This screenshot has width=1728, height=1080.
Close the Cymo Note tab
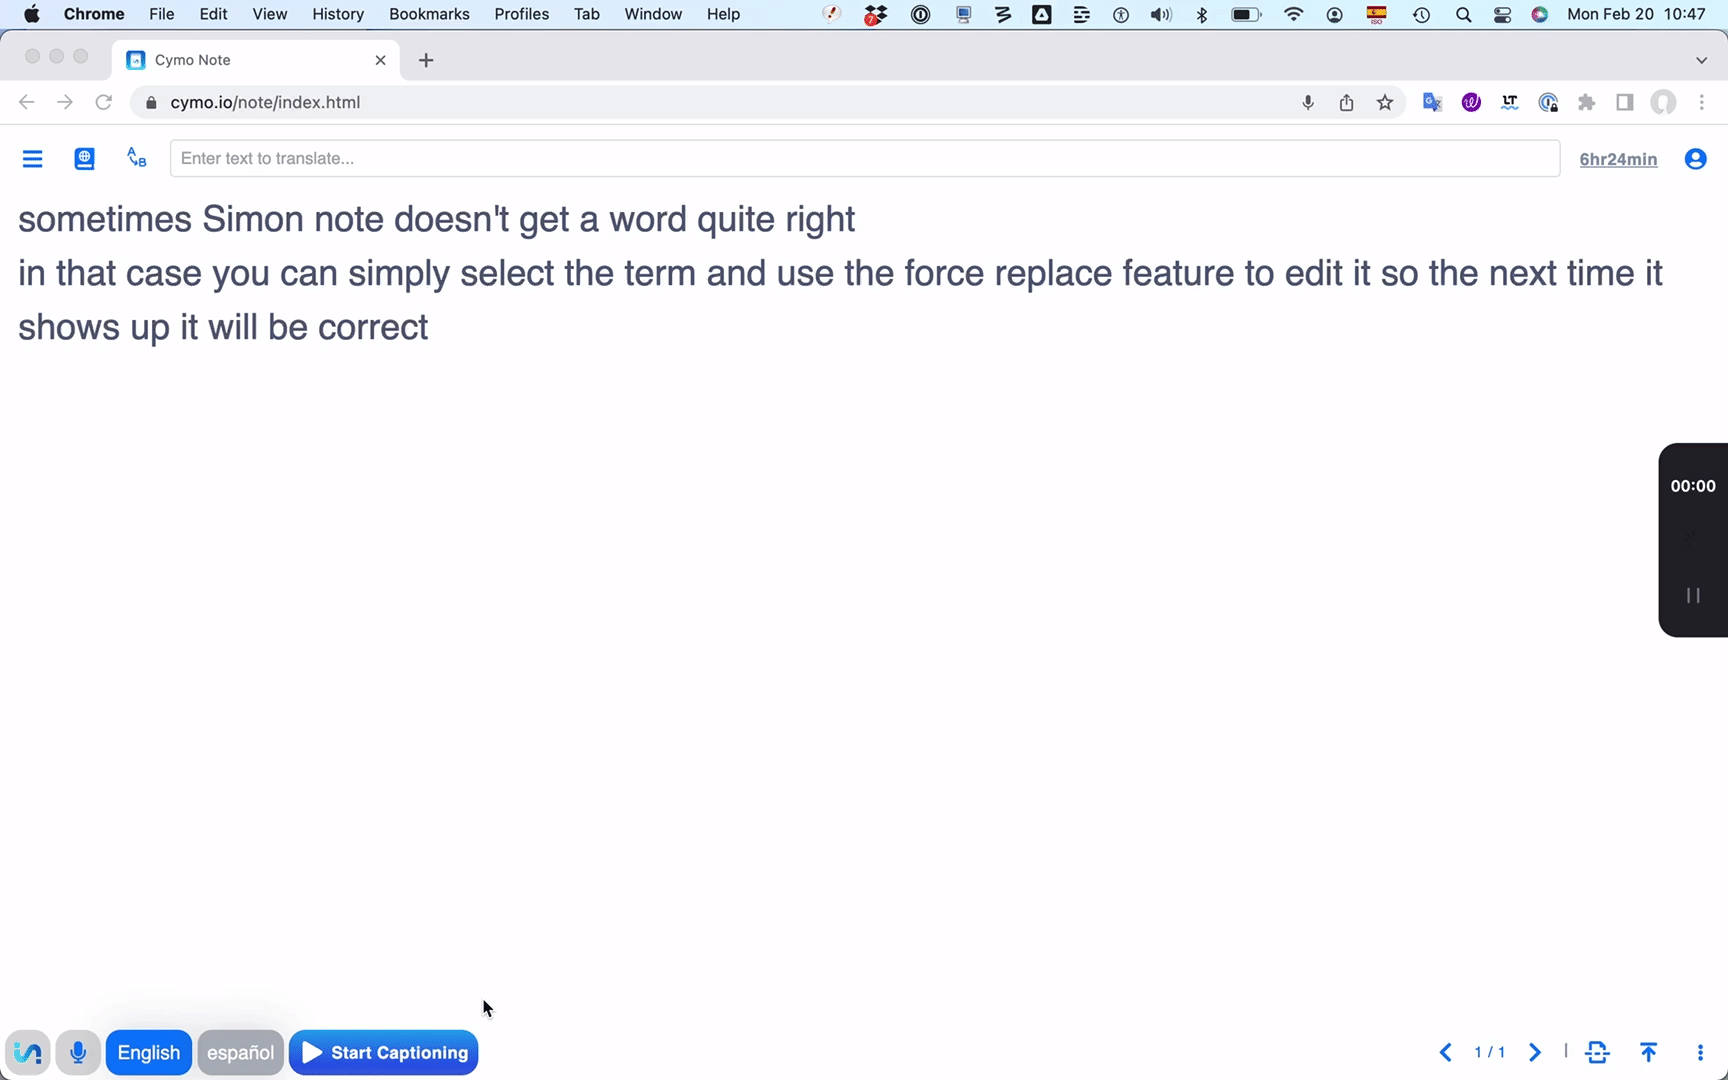pos(380,60)
